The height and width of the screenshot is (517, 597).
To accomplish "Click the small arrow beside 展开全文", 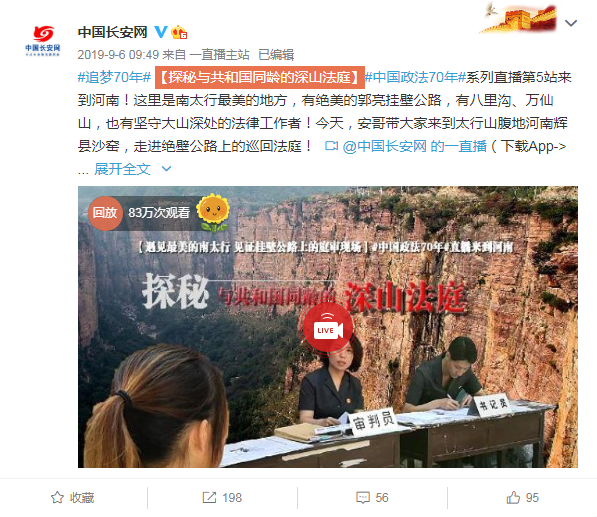I will 166,169.
